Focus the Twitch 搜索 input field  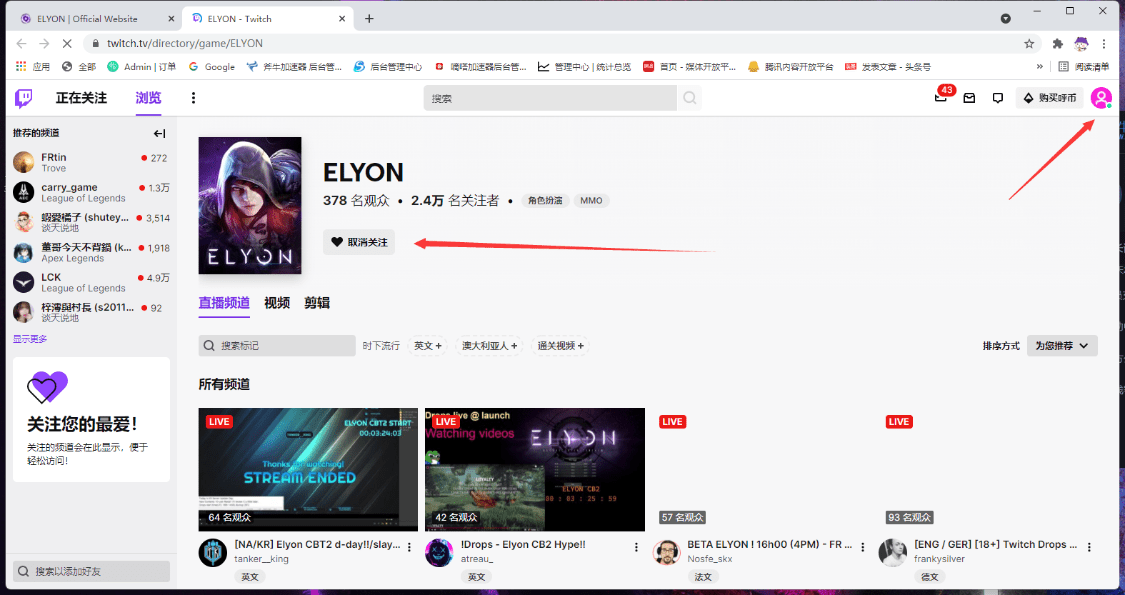pyautogui.click(x=550, y=98)
